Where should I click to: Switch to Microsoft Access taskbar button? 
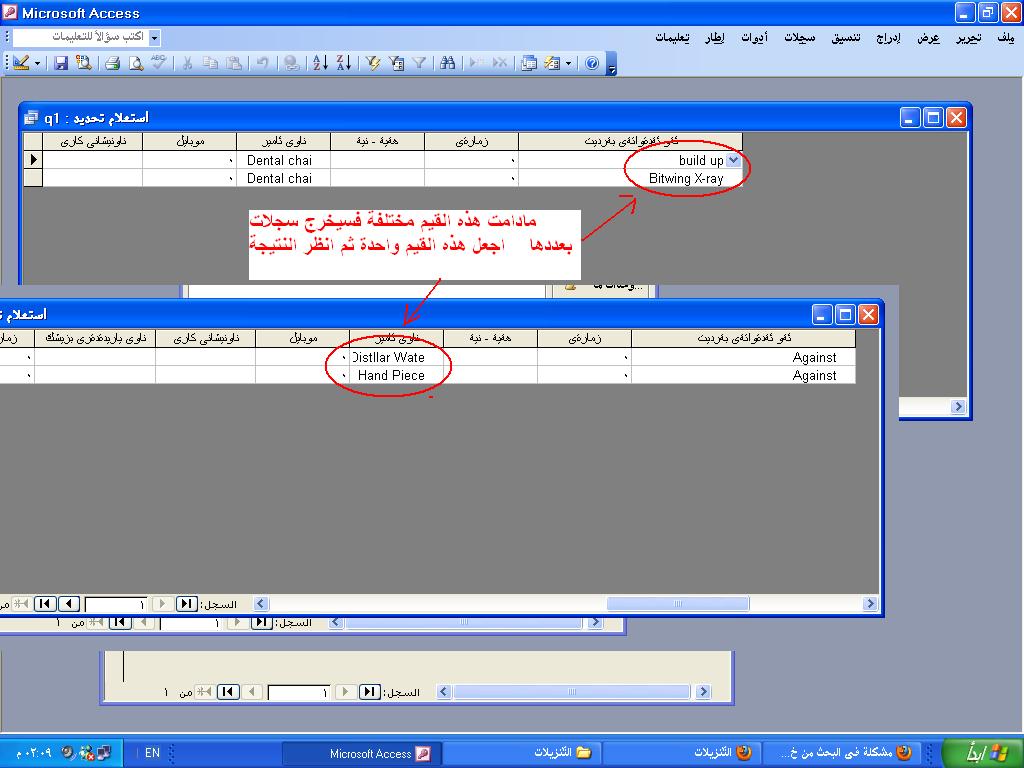362,754
